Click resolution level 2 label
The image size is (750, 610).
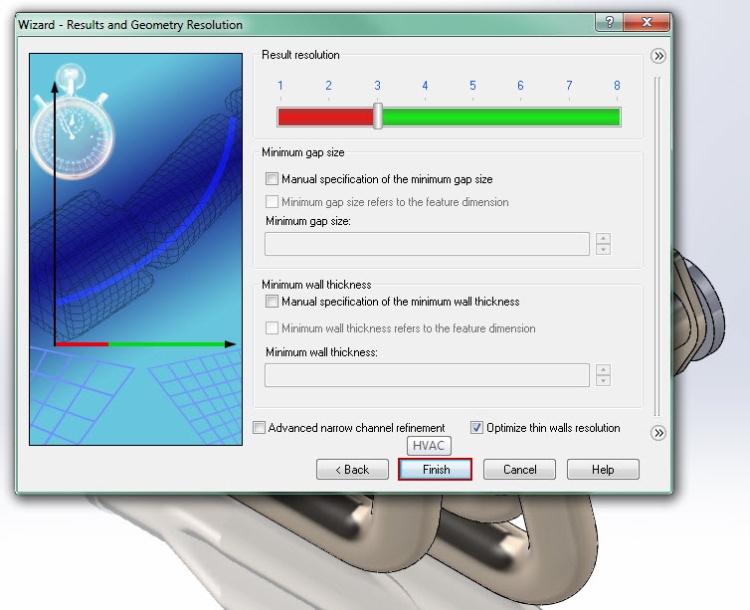(x=329, y=86)
